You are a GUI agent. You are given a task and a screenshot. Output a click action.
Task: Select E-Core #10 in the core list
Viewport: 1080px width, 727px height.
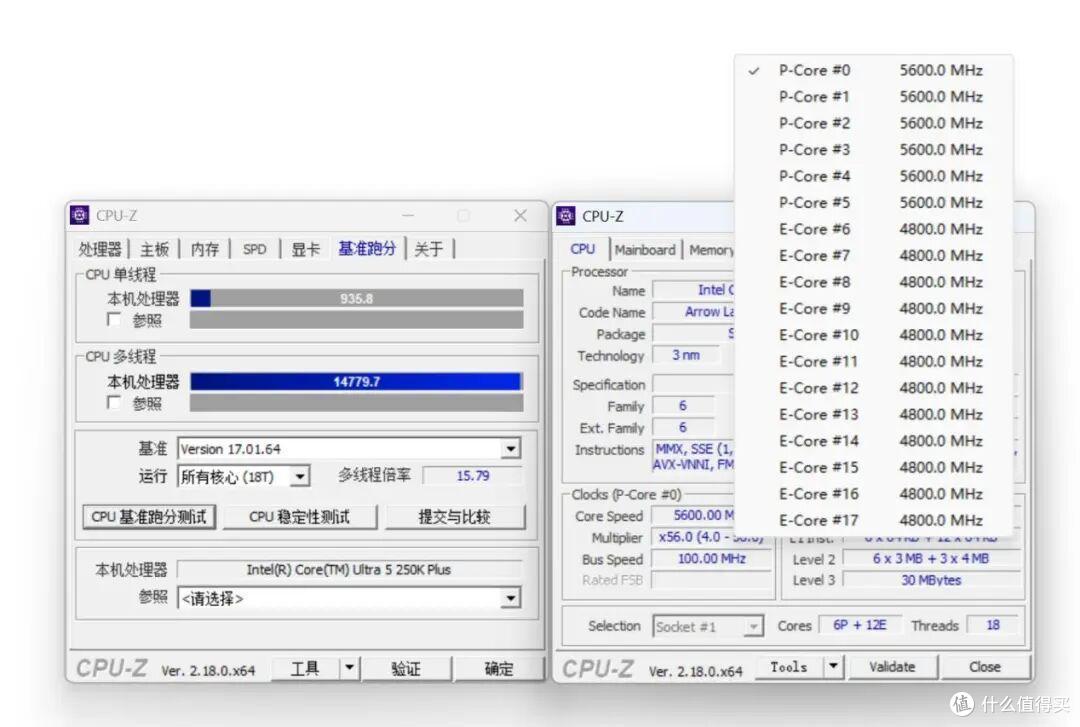873,335
